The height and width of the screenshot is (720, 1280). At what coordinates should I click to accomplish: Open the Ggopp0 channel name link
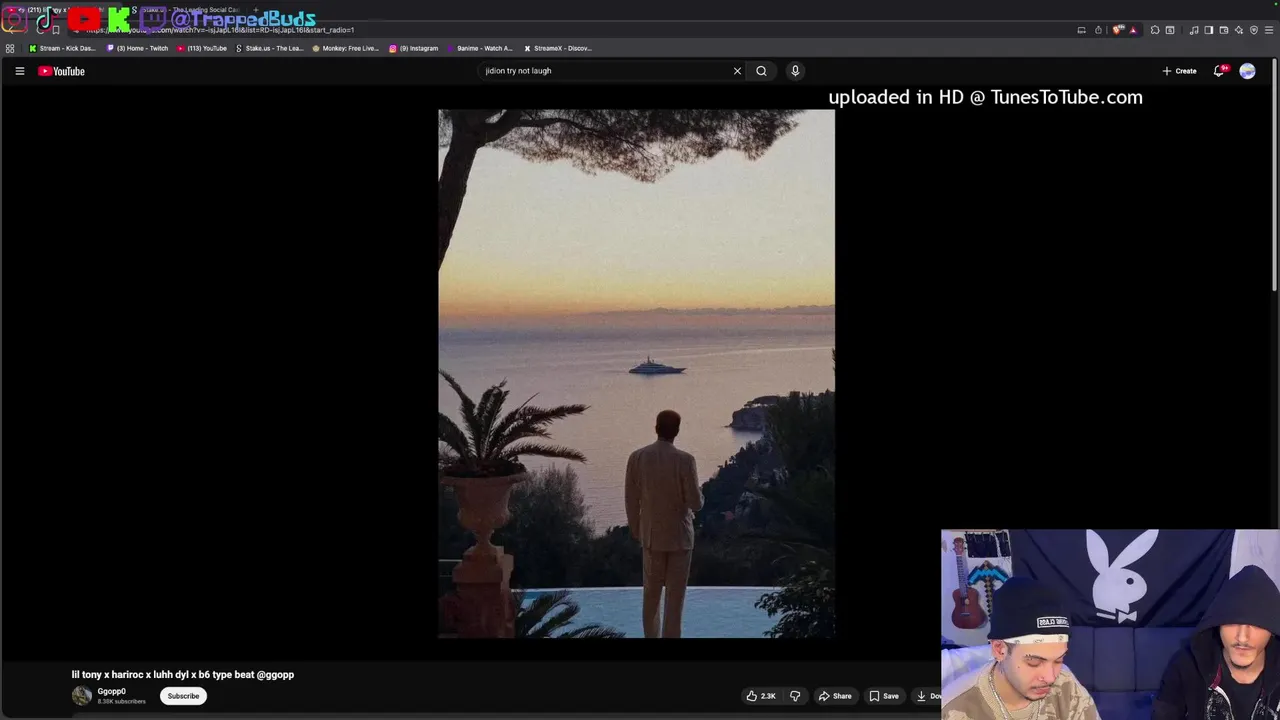(112, 691)
